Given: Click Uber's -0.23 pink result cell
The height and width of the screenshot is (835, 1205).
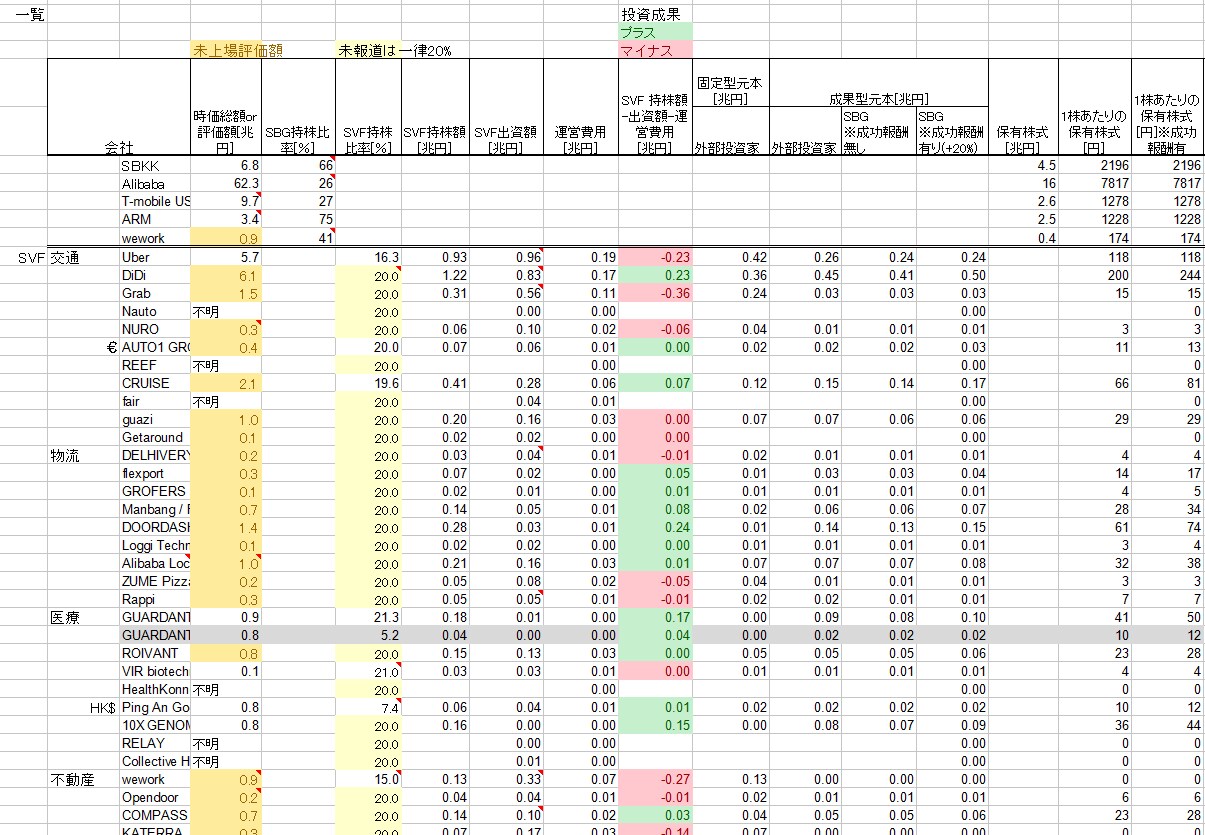Looking at the screenshot, I should pos(655,257).
